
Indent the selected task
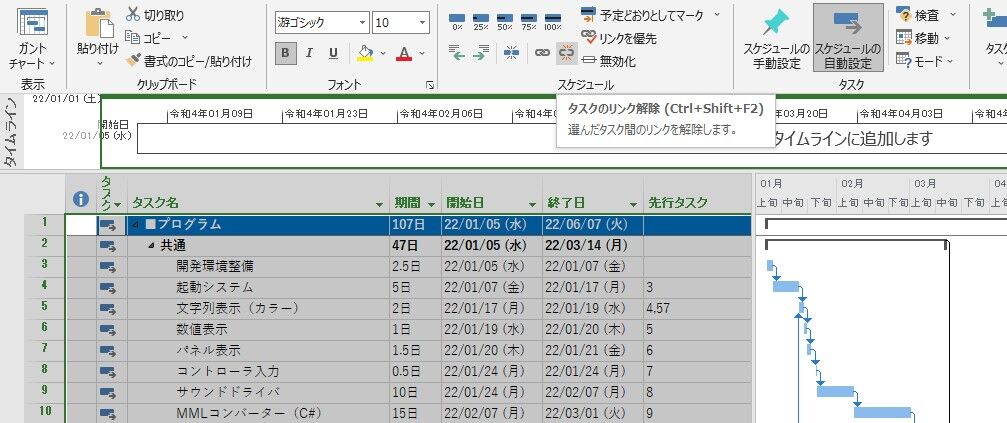tap(480, 53)
